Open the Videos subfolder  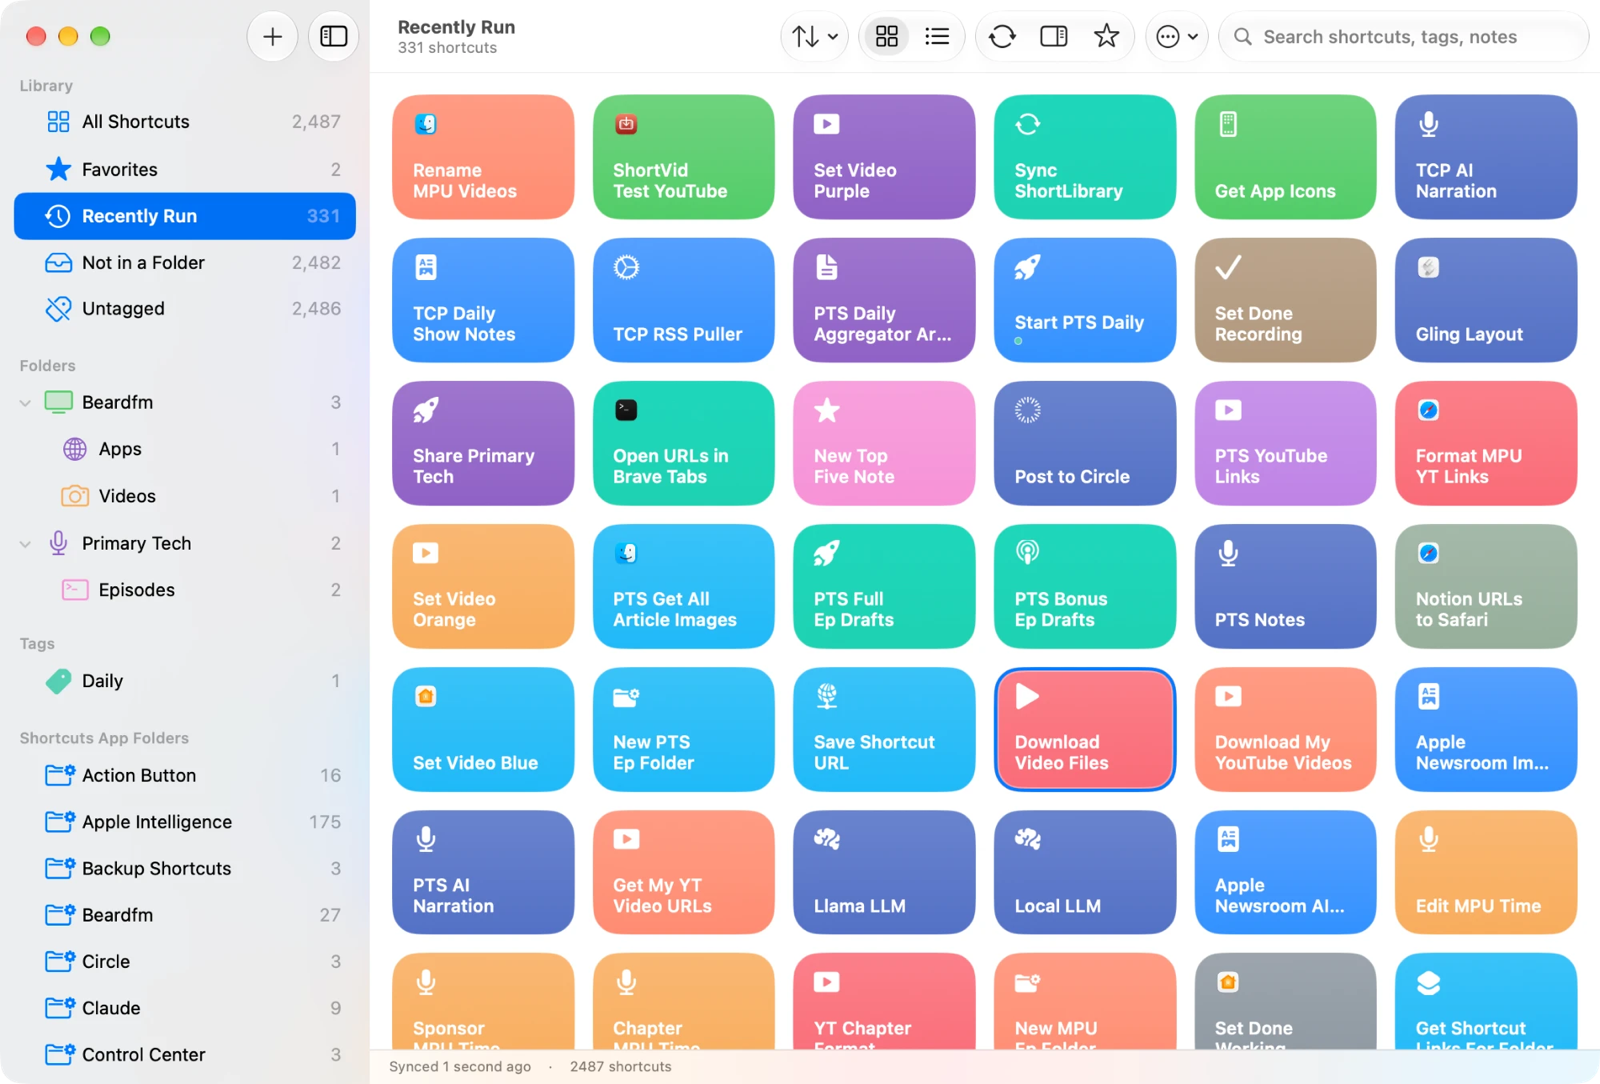coord(185,496)
